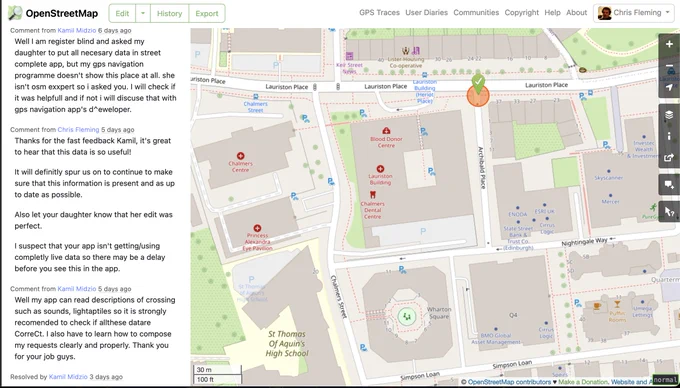Click the Make a Donation link
The image size is (680, 388).
tap(582, 382)
